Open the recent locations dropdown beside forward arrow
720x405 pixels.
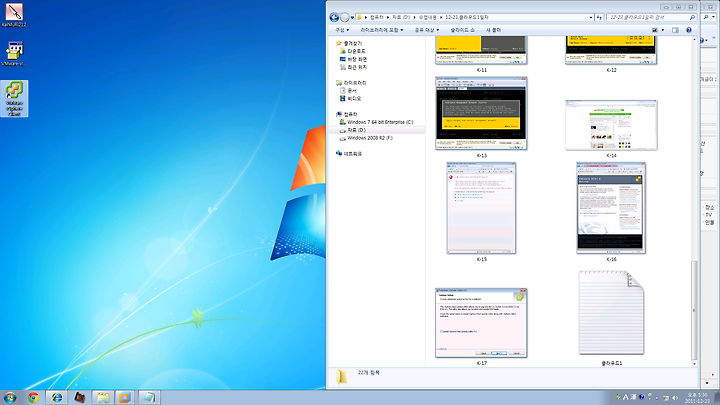[352, 17]
